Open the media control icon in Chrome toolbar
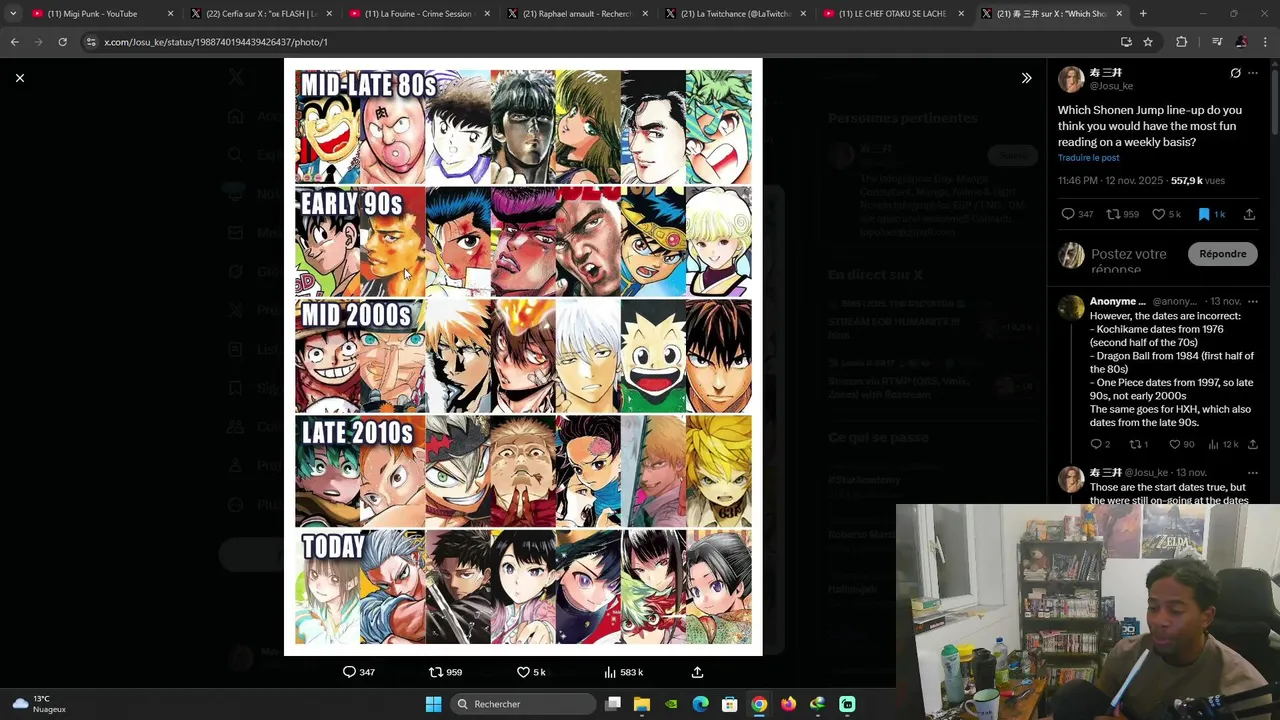Screen dimensions: 1280x720 1217,42
